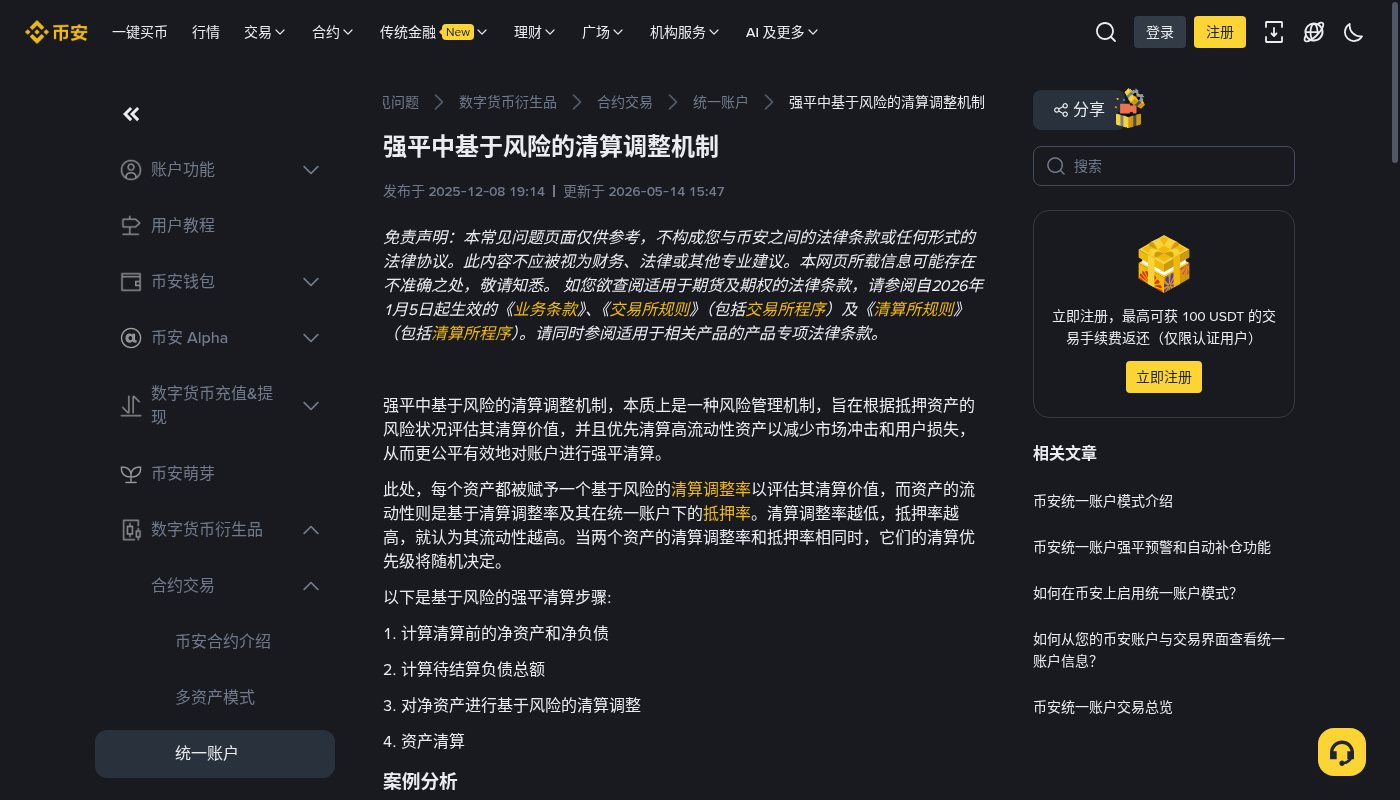Go to 一键买币 page
This screenshot has width=1400, height=800.
pos(140,32)
